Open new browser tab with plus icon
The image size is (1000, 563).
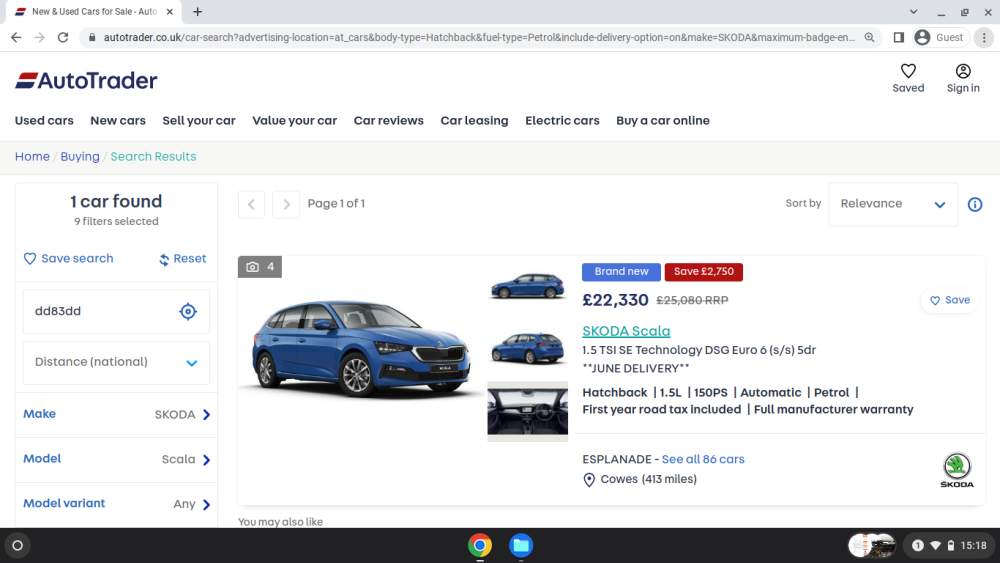pos(198,11)
